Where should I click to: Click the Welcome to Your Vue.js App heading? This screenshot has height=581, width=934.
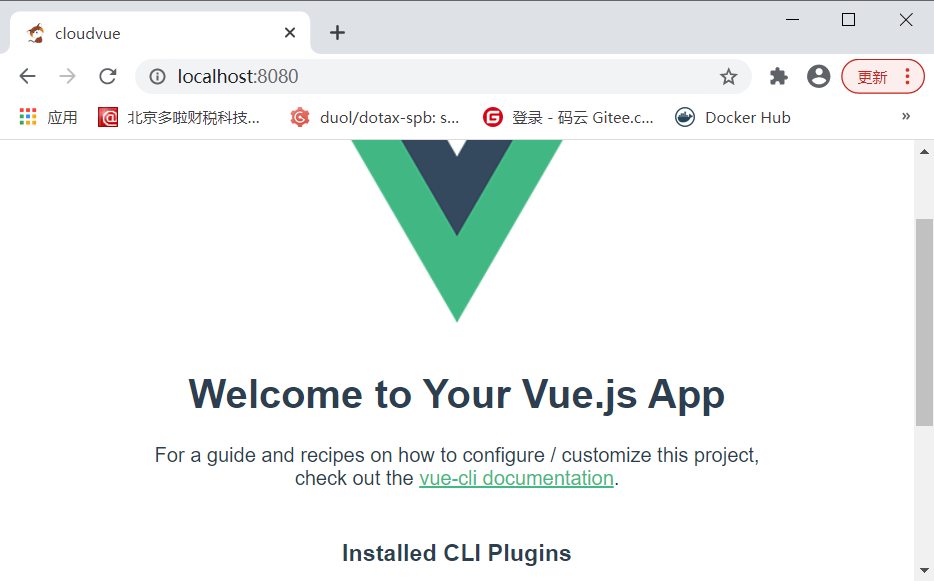point(457,394)
